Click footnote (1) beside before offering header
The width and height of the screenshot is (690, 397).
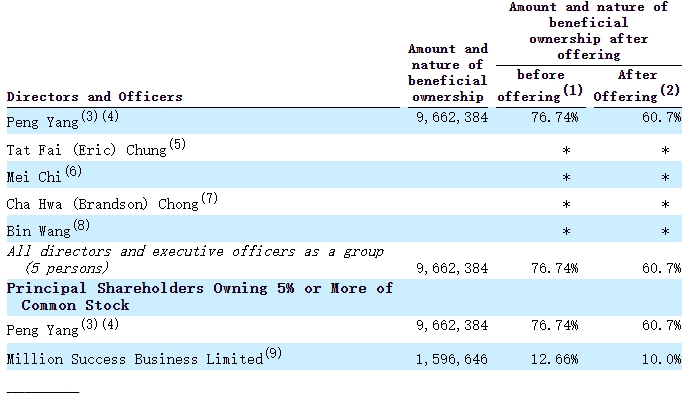[x=573, y=90]
